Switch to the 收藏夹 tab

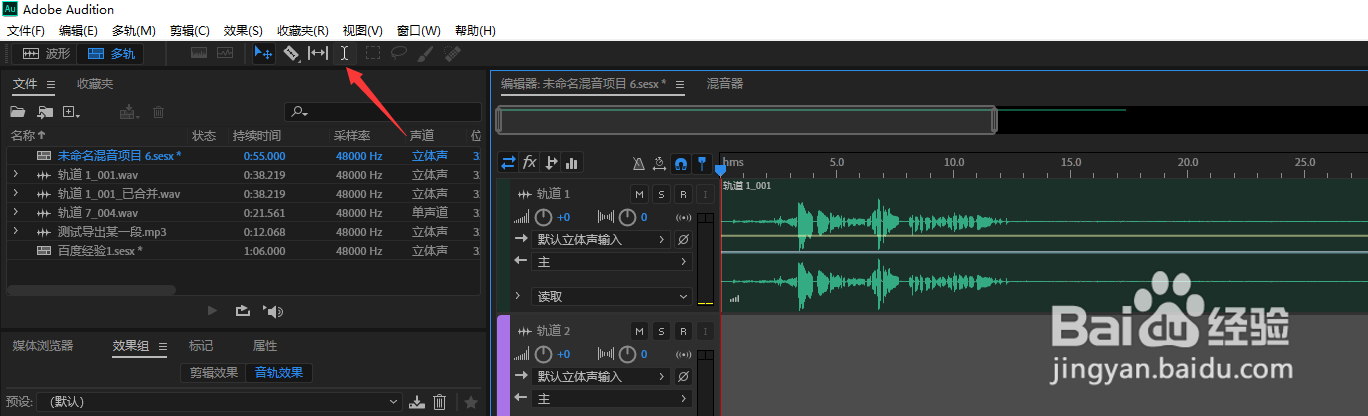pos(95,84)
